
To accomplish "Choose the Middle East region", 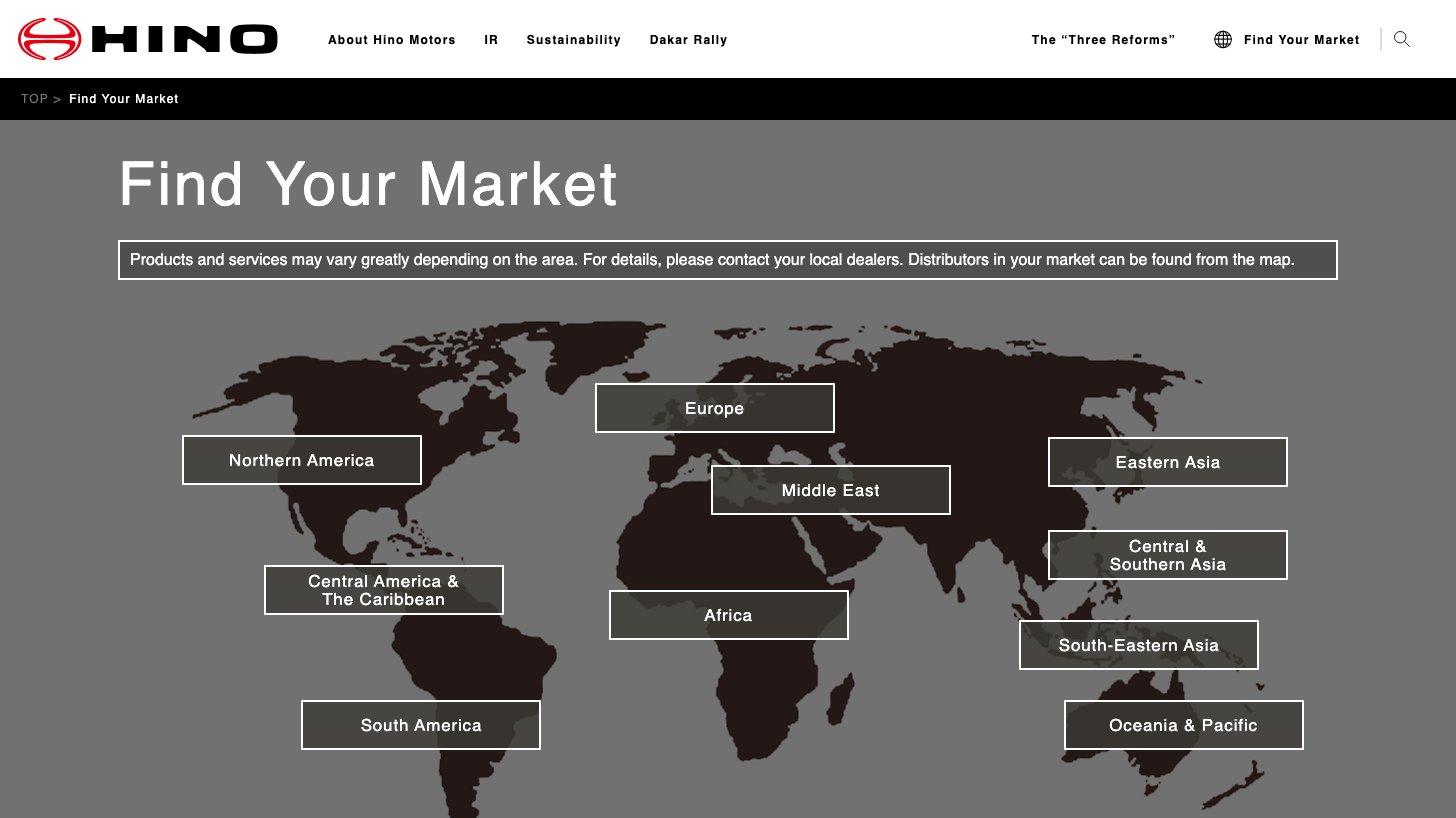I will (831, 490).
